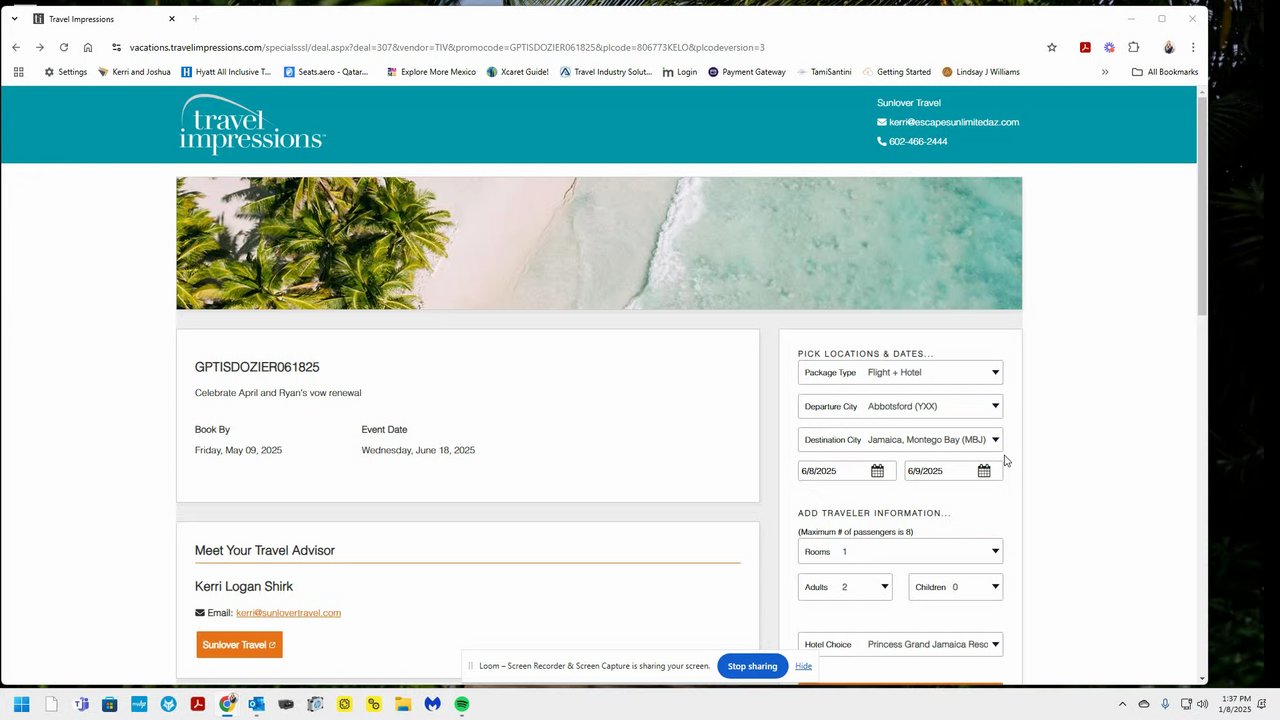
Task: Click the browser address bar URL
Action: 447,47
